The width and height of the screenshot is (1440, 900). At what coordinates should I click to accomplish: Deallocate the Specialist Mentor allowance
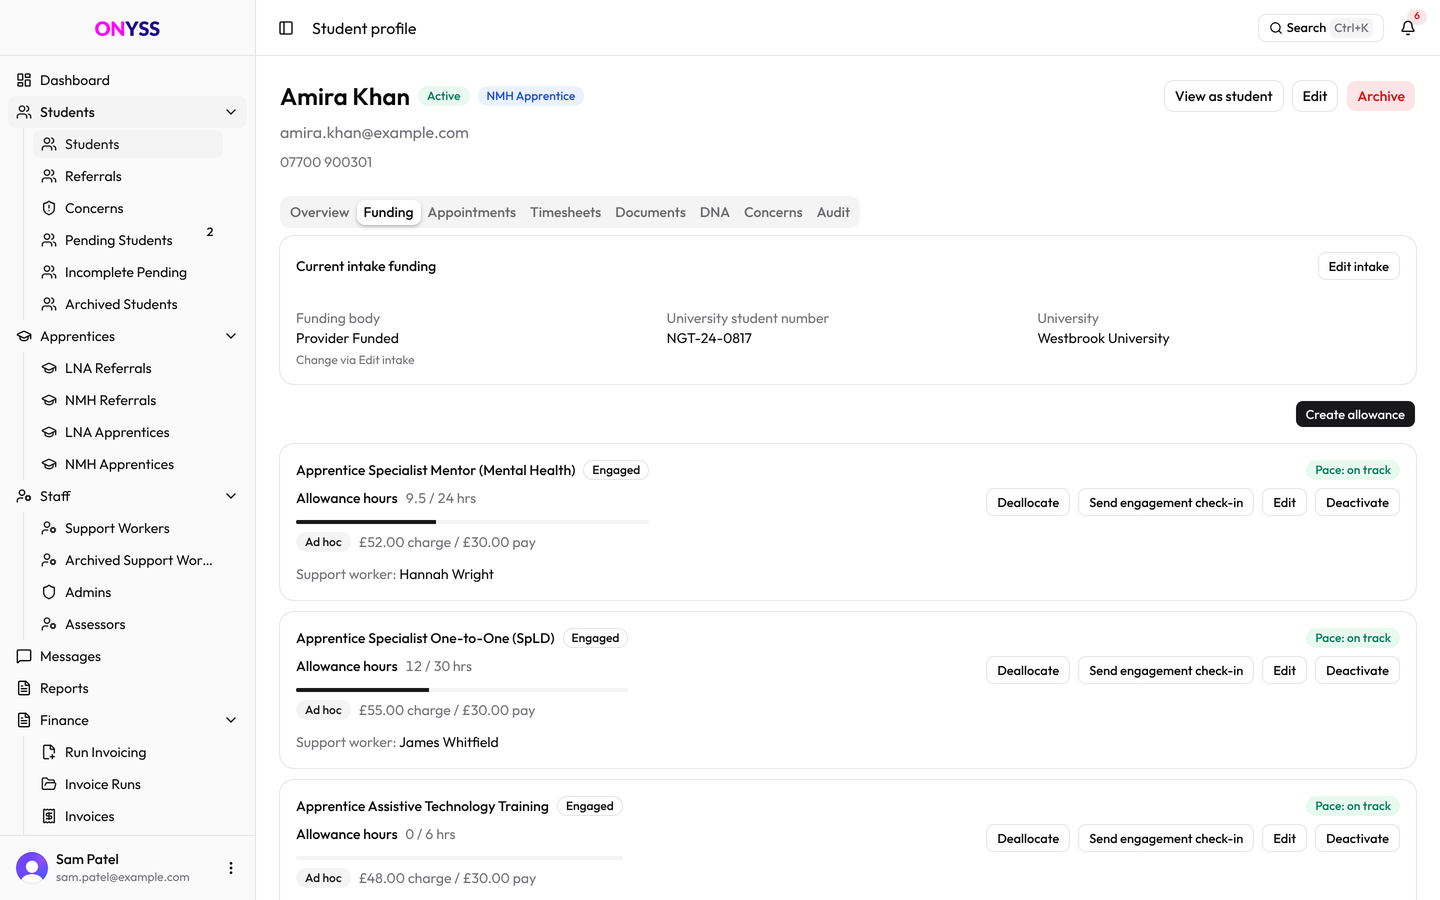(1028, 502)
